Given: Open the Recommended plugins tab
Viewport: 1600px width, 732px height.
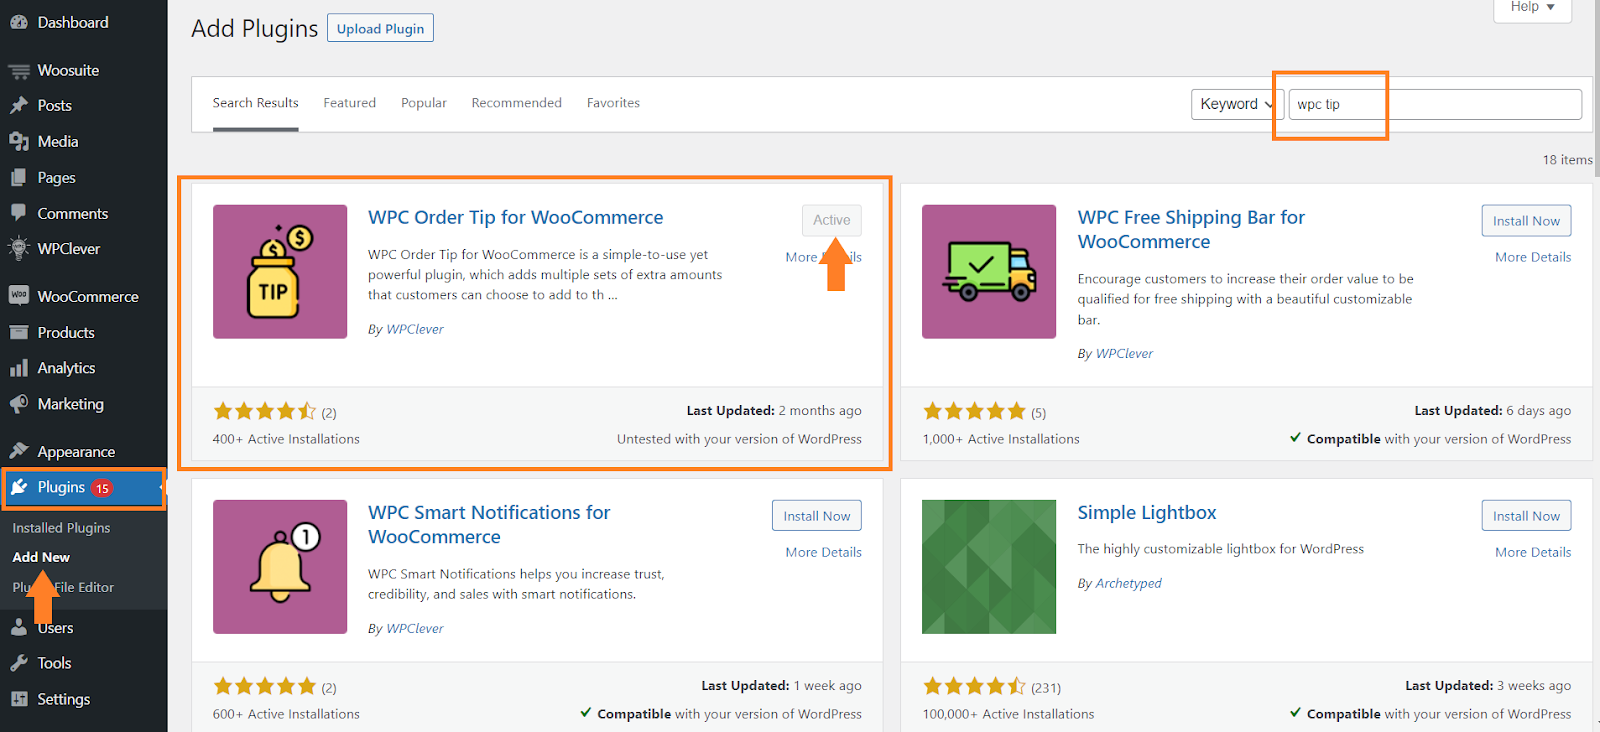Looking at the screenshot, I should point(516,103).
